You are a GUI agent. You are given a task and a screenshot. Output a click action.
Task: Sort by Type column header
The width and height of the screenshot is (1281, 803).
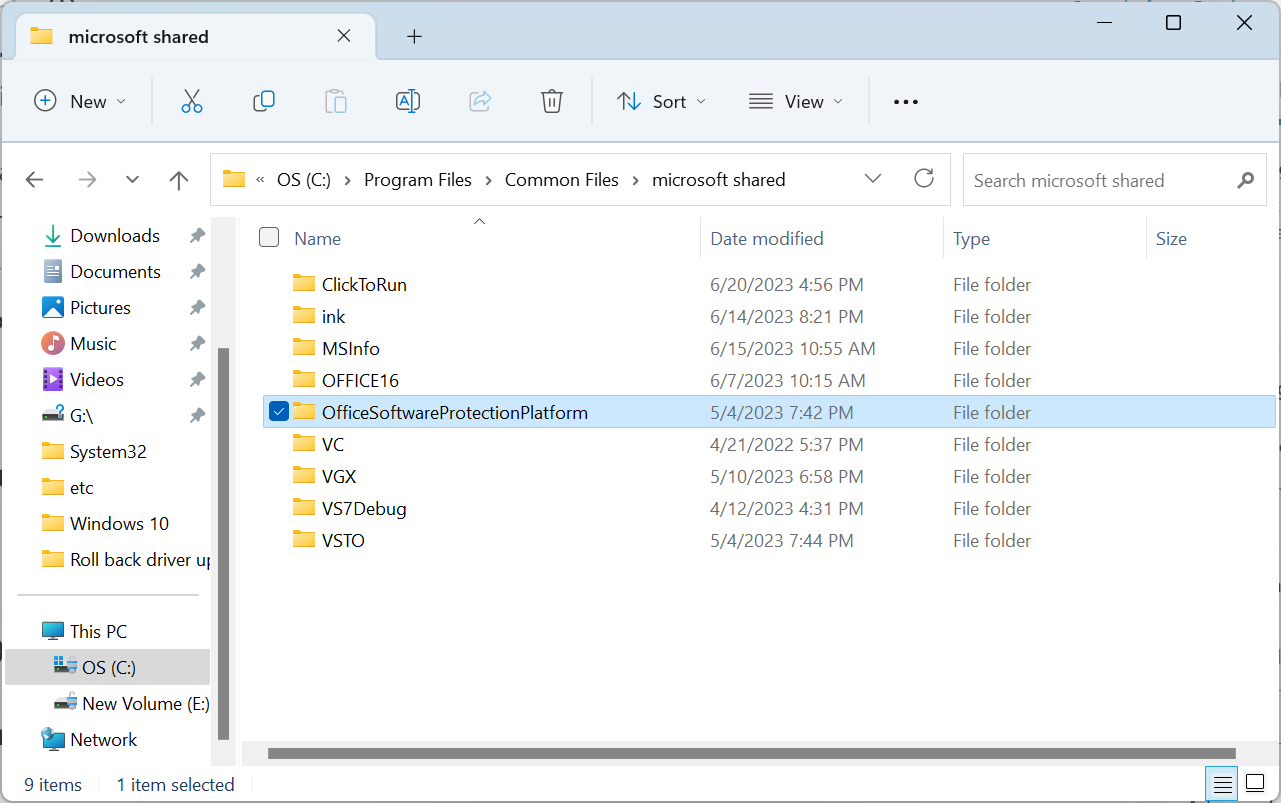(x=971, y=238)
